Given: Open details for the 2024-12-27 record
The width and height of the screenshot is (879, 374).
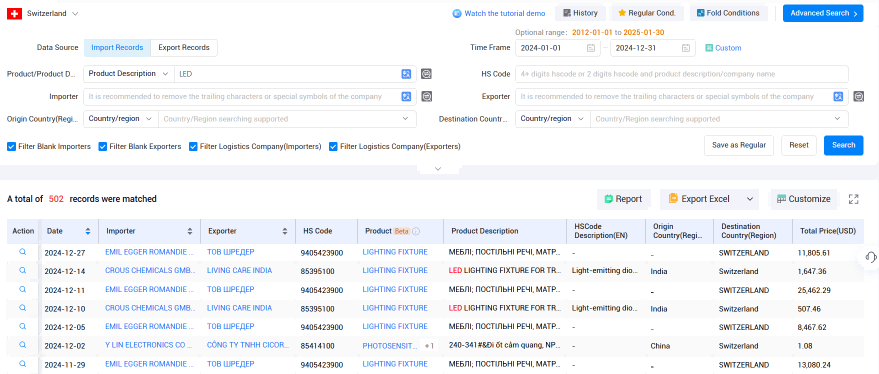Looking at the screenshot, I should tap(22, 252).
